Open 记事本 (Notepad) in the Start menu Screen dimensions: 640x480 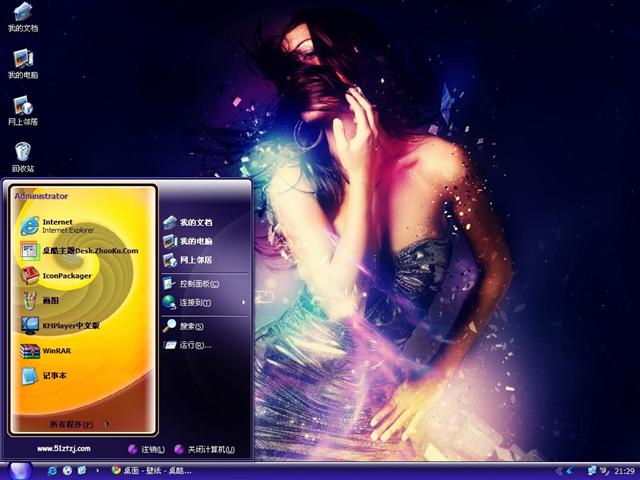pos(50,377)
